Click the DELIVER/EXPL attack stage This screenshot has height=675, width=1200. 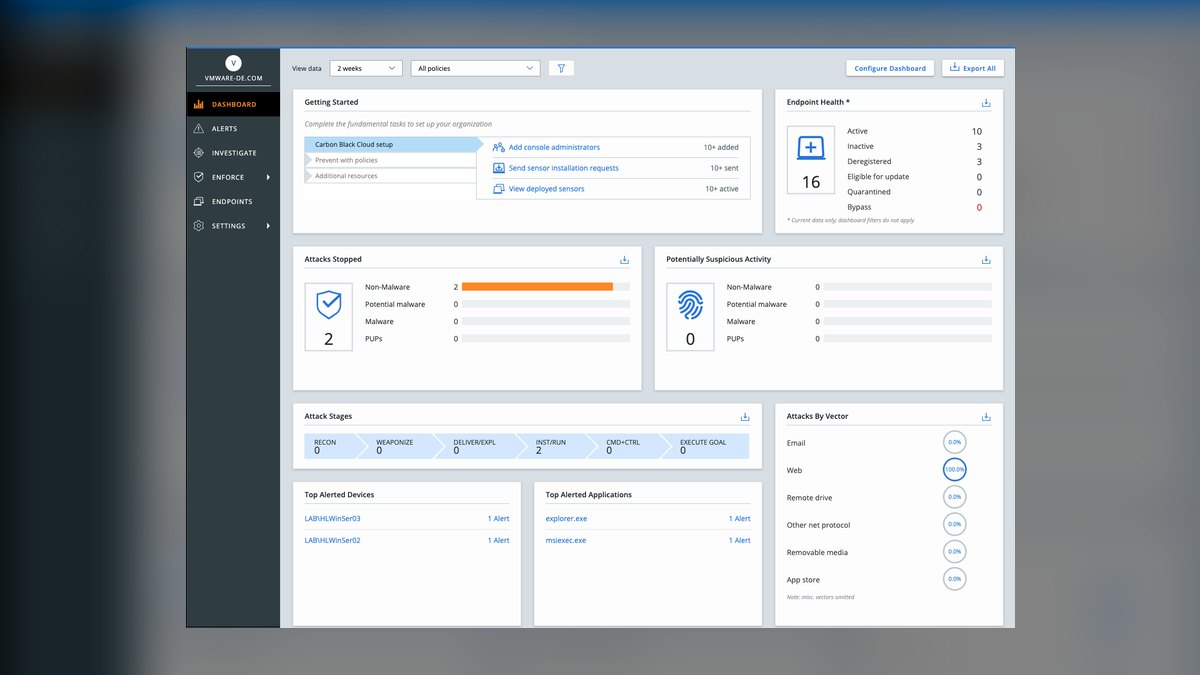pos(478,446)
